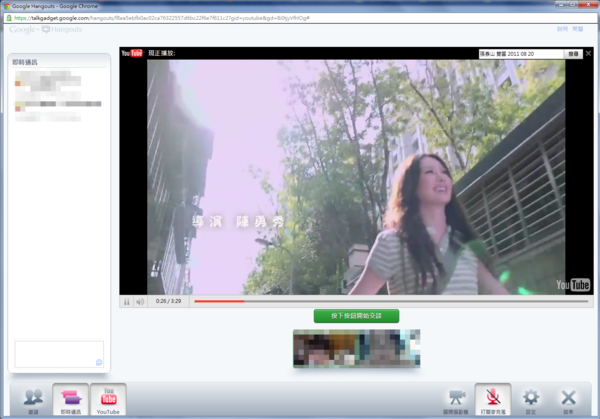Click the chat message input box
600x419 pixels.
[x=56, y=354]
